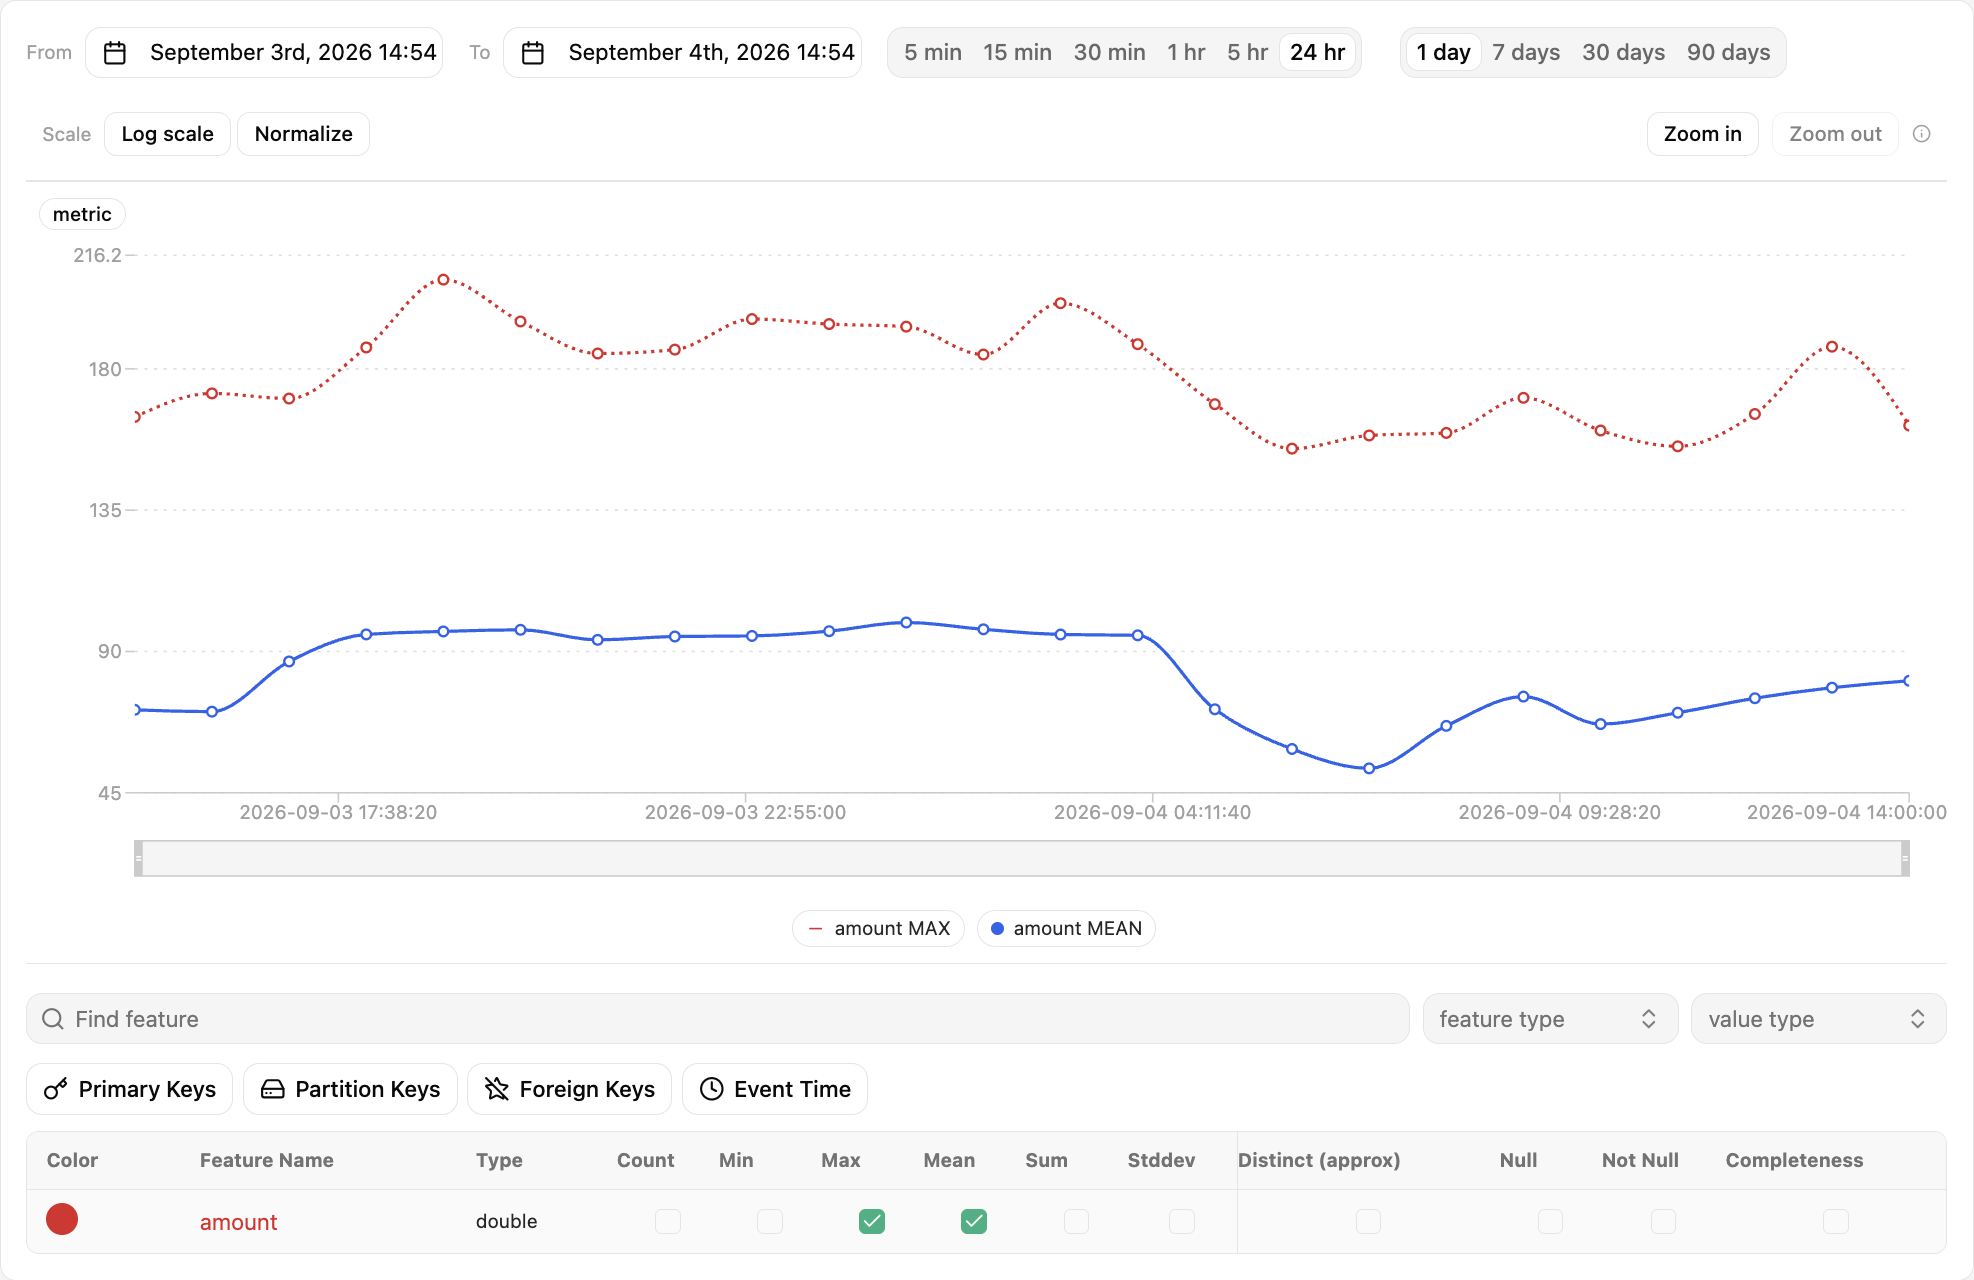The width and height of the screenshot is (1974, 1280).
Task: Open the To date calendar icon
Action: pyautogui.click(x=533, y=53)
